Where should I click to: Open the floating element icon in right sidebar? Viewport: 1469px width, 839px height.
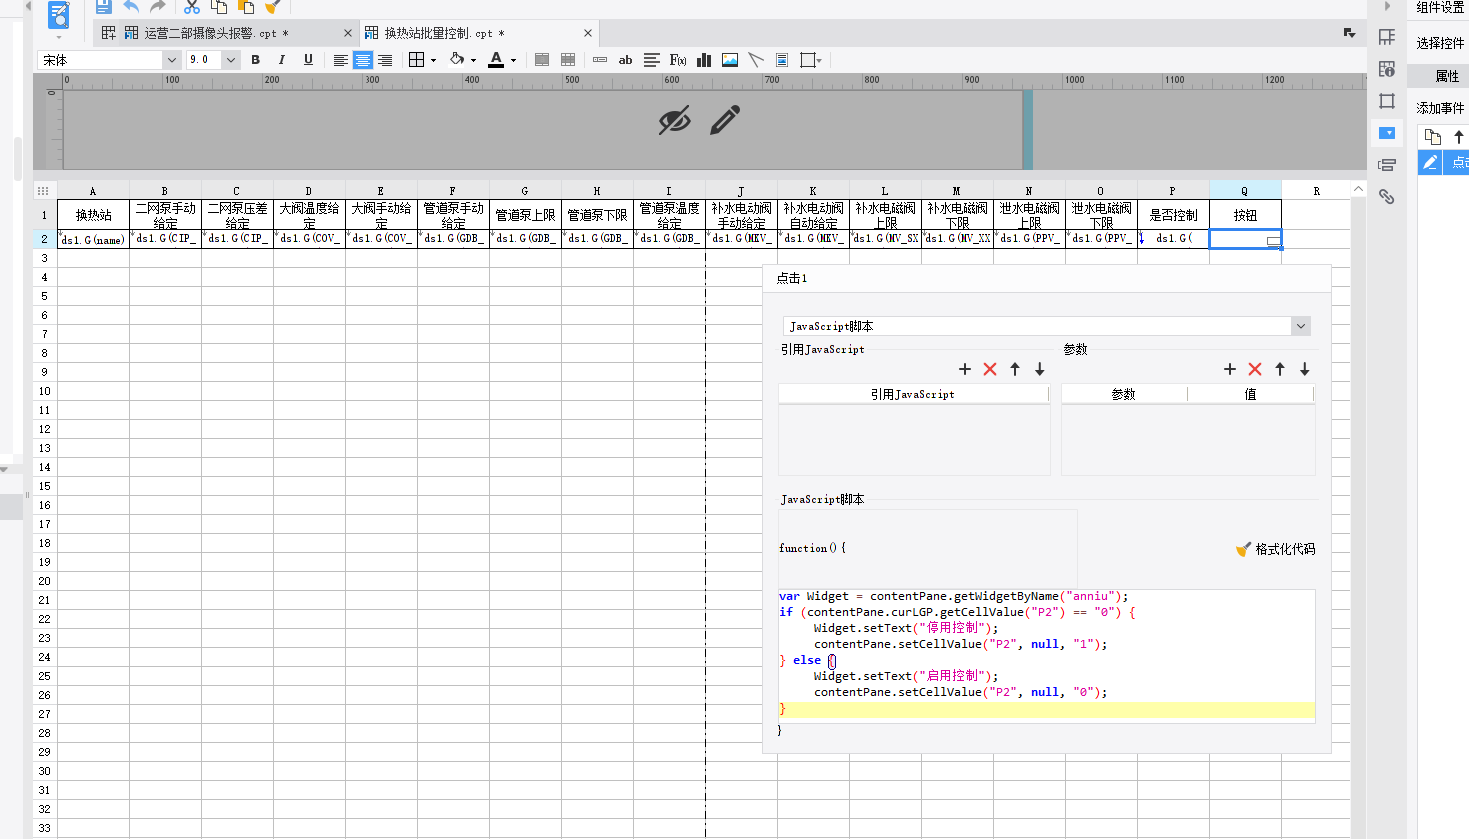tap(1386, 101)
